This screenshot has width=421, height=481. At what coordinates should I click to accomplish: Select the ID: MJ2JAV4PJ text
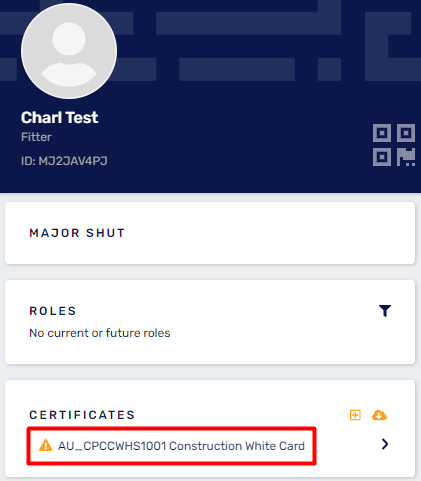click(64, 161)
